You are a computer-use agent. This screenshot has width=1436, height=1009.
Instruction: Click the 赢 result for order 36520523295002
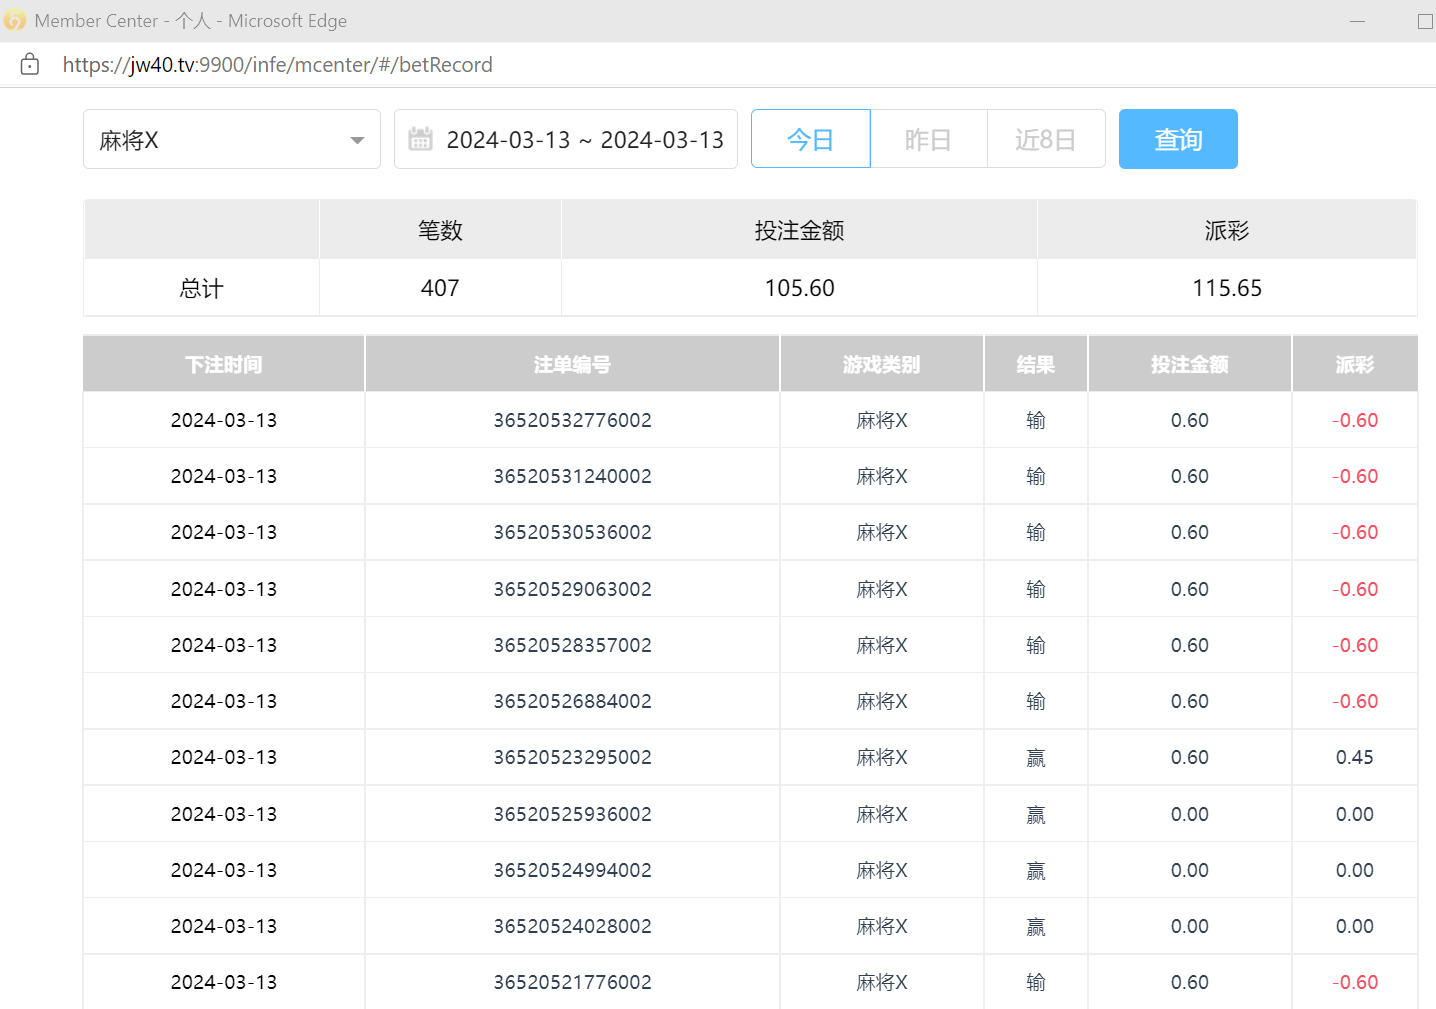(x=1036, y=758)
